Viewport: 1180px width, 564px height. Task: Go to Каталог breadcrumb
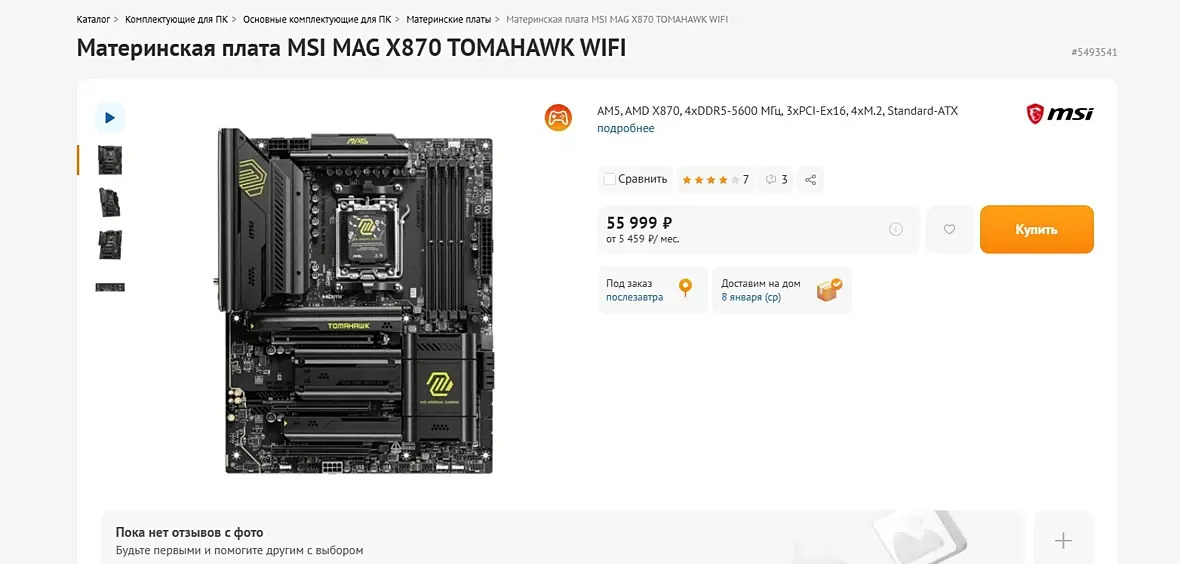pyautogui.click(x=93, y=18)
